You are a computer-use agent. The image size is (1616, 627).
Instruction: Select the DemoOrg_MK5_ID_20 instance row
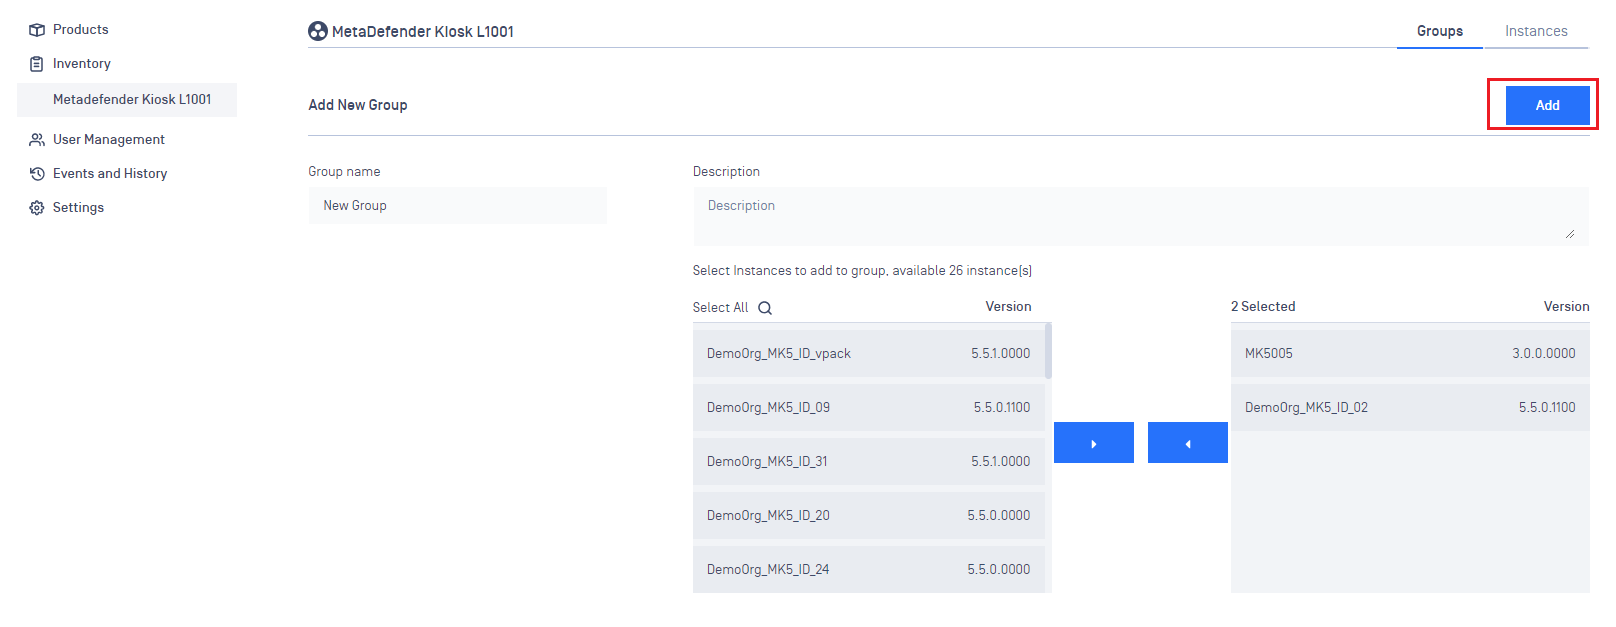click(869, 516)
